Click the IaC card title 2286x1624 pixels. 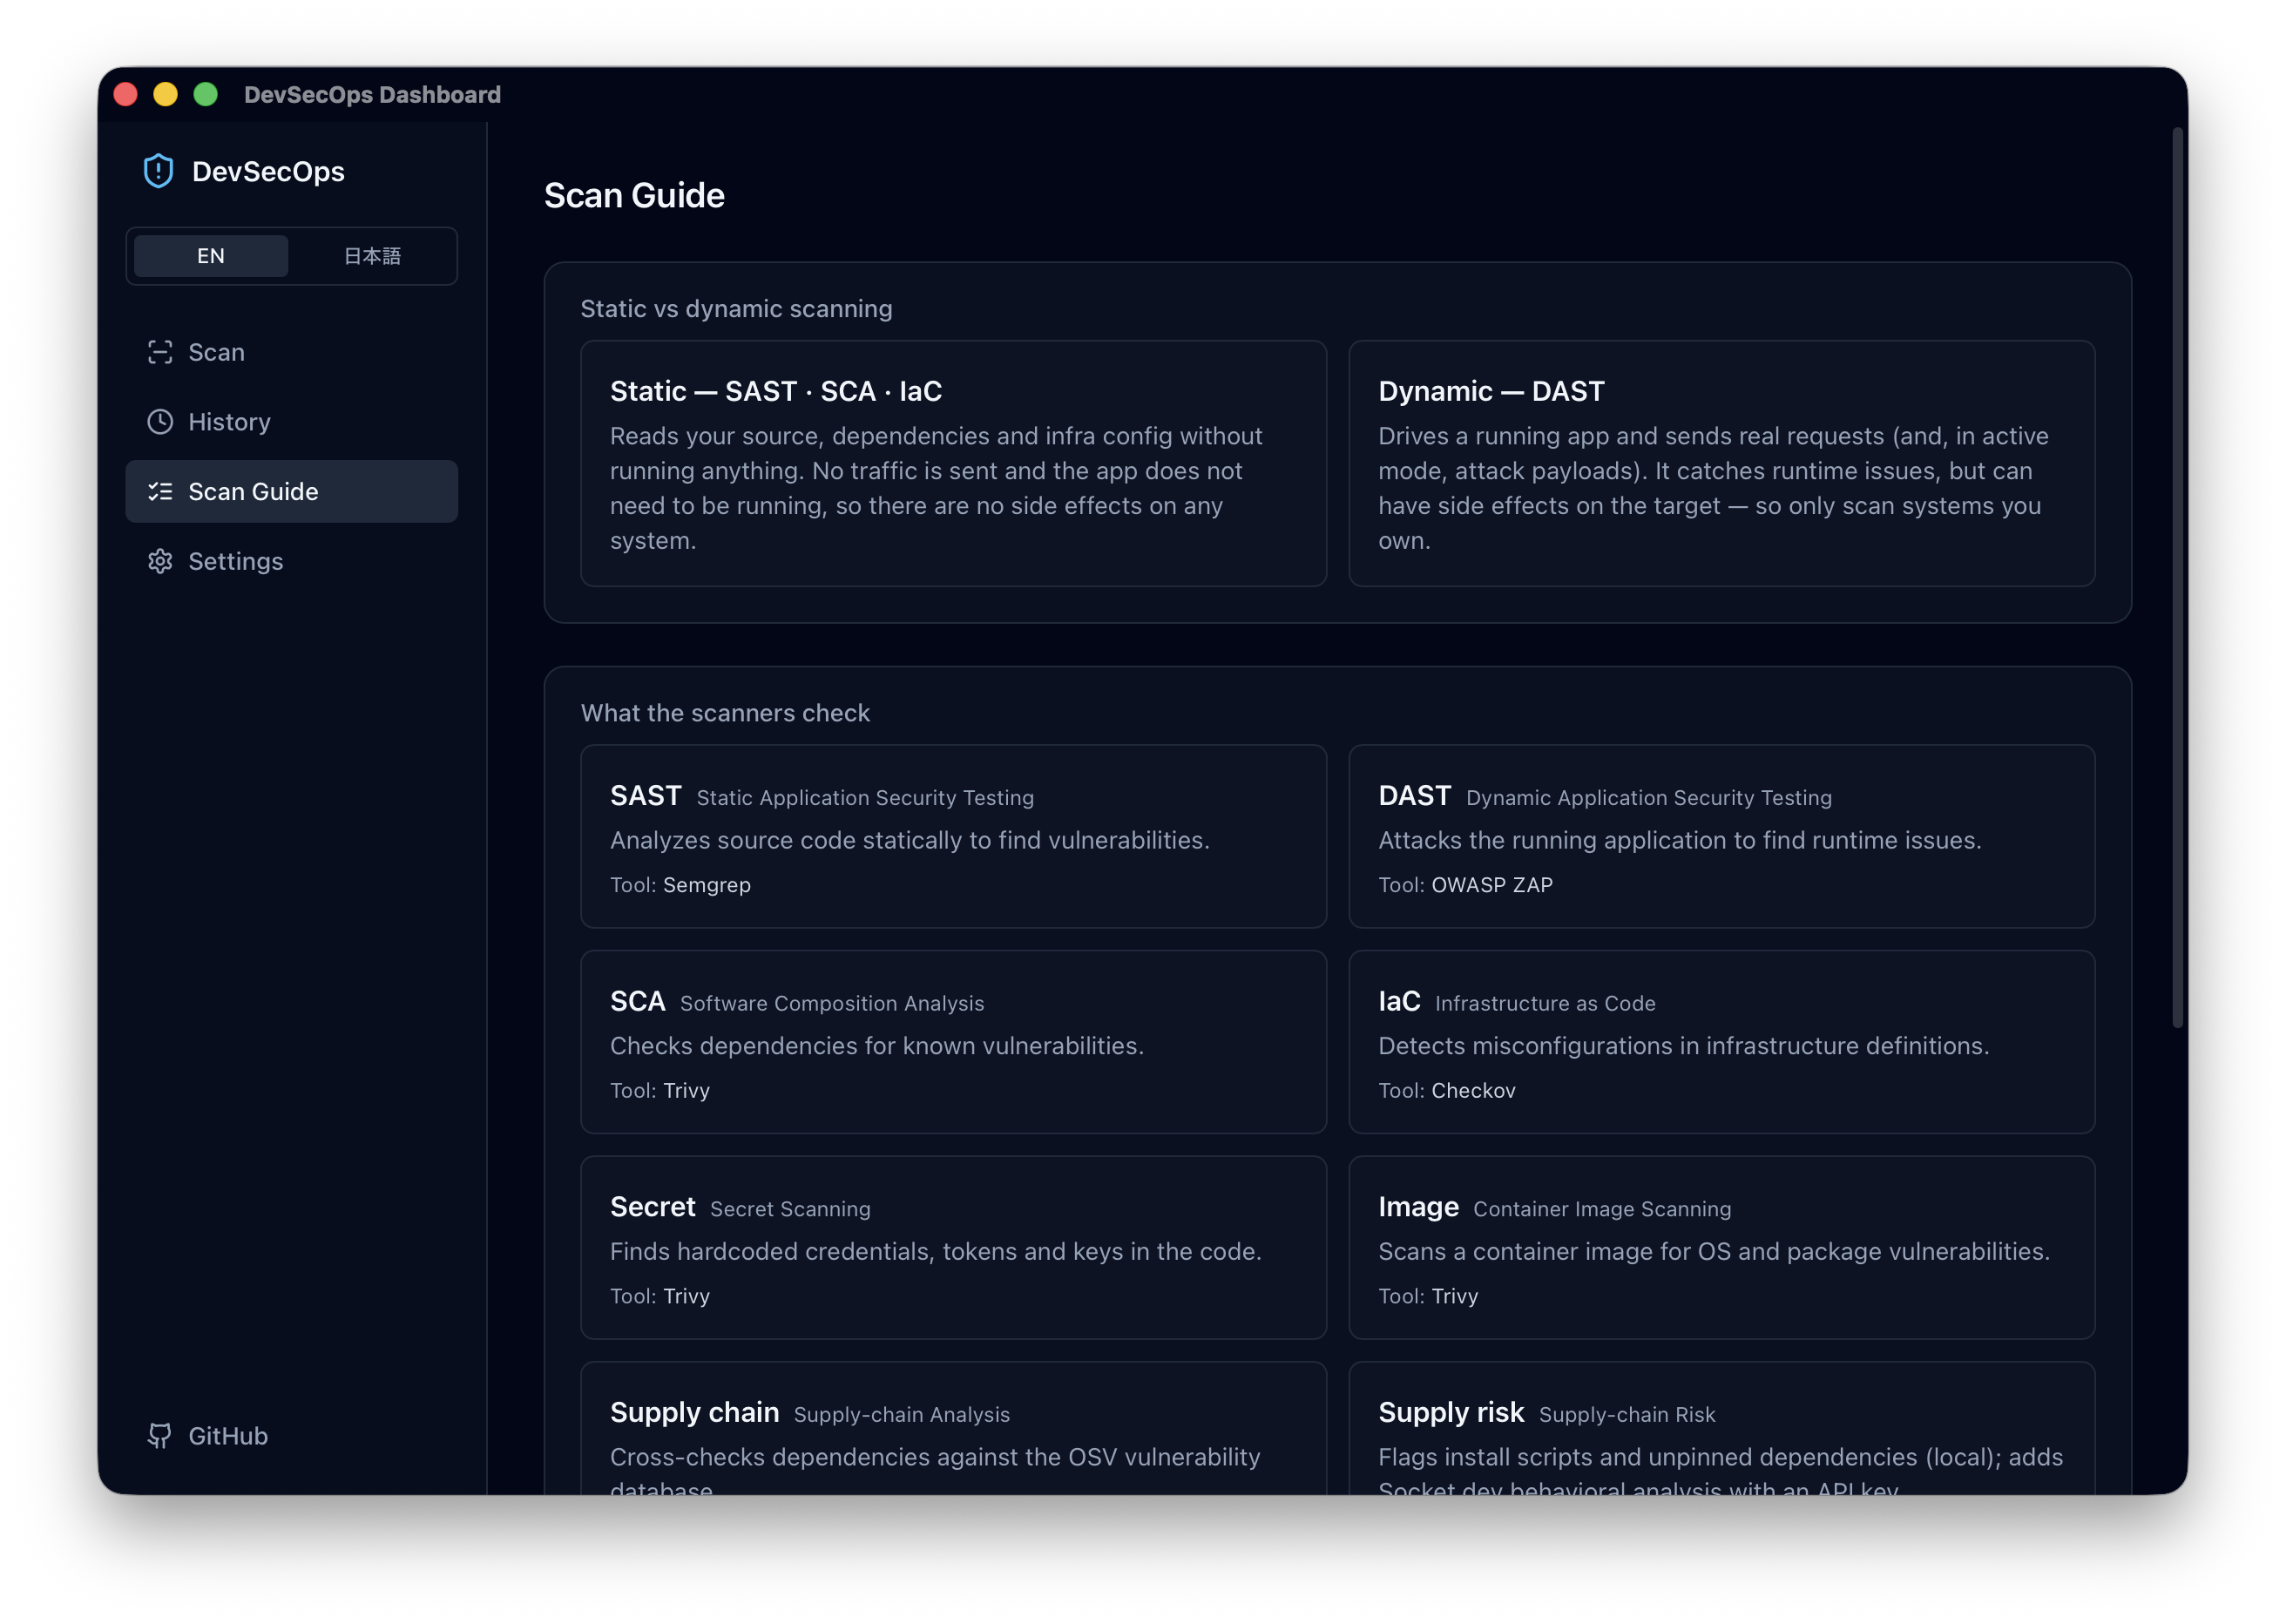coord(1399,1001)
